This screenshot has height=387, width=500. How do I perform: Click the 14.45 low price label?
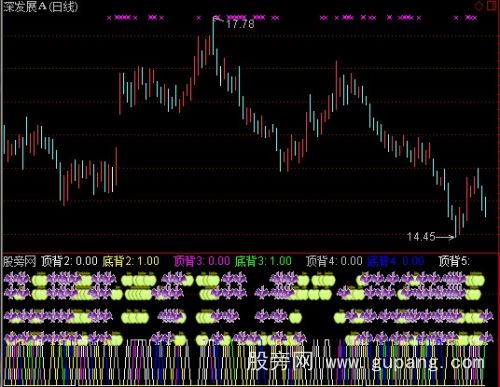[x=421, y=237]
